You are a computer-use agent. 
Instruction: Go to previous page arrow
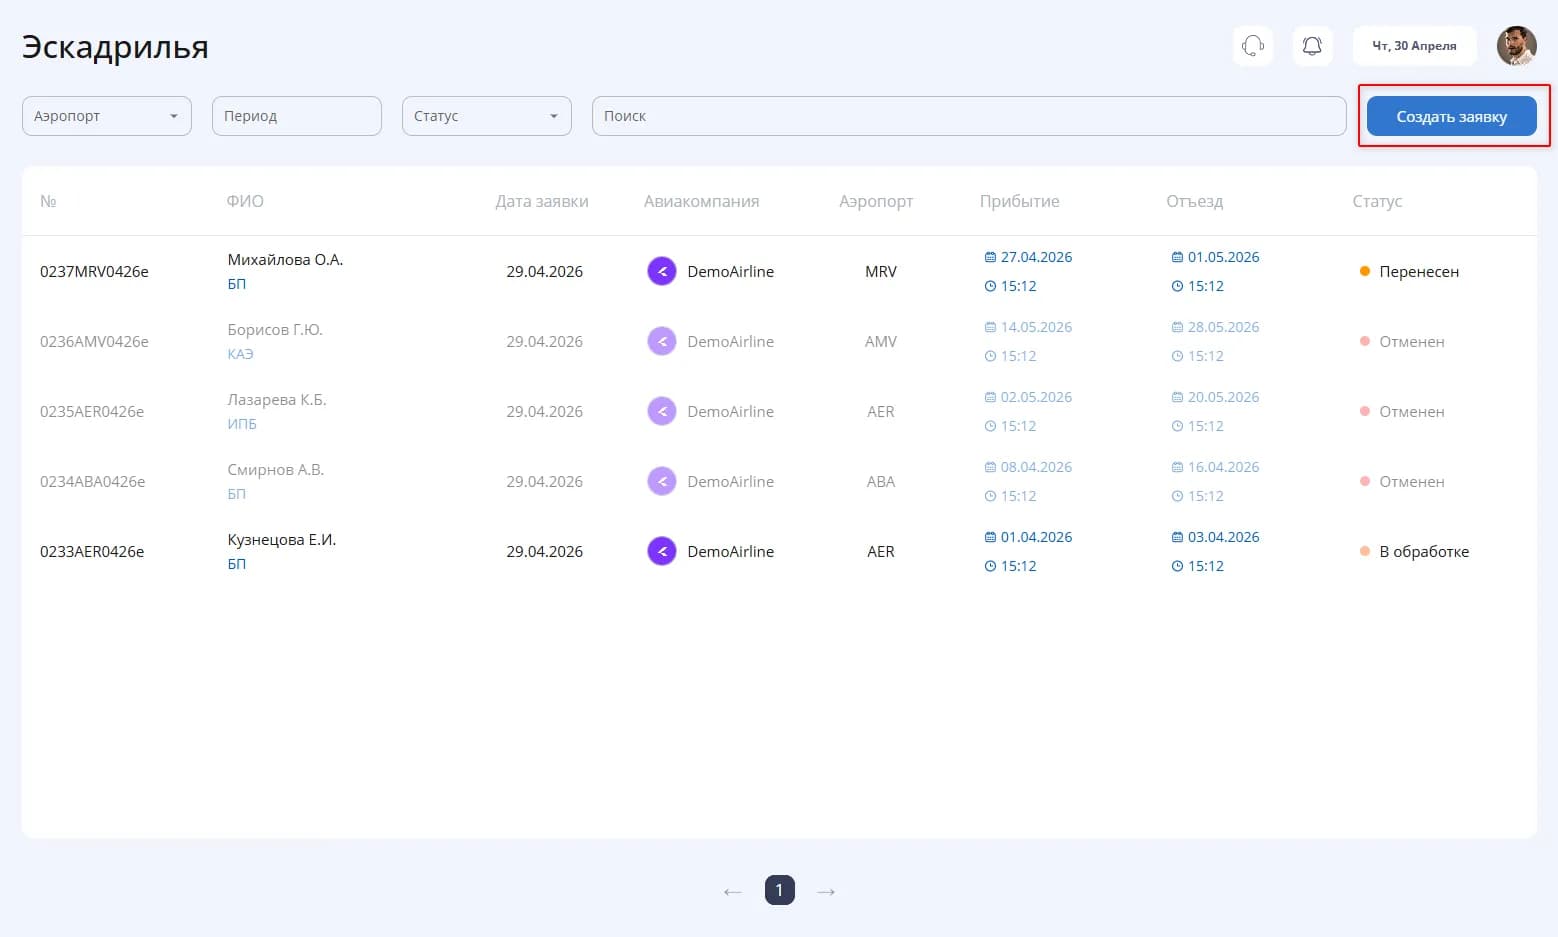pyautogui.click(x=732, y=891)
